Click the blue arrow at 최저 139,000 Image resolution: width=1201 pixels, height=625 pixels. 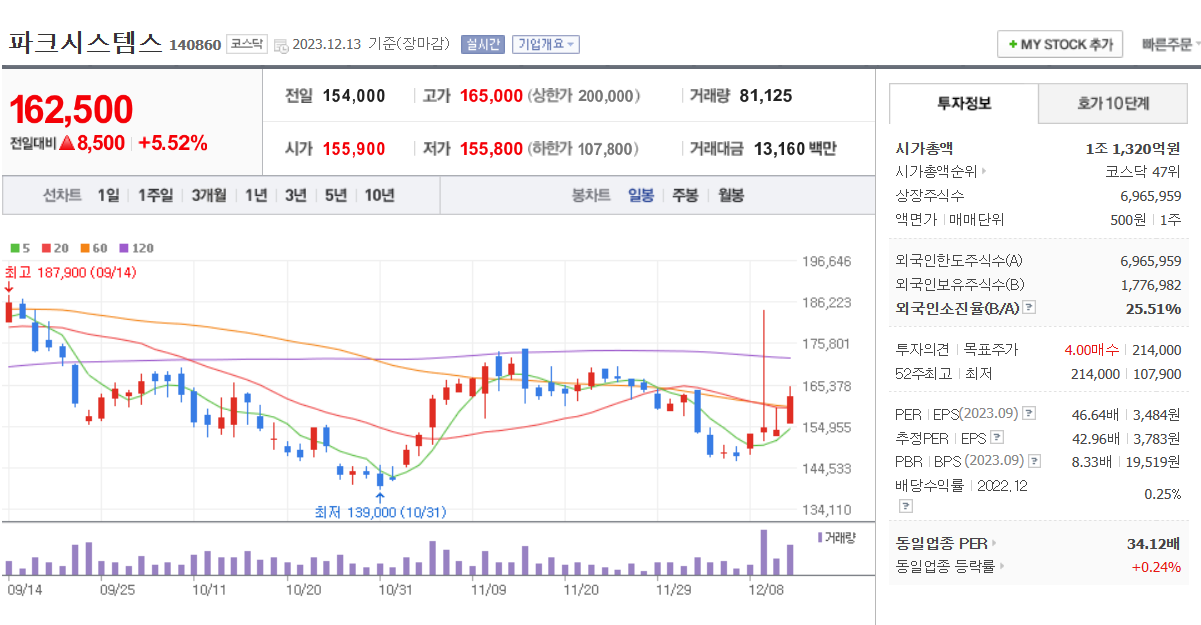pos(380,496)
